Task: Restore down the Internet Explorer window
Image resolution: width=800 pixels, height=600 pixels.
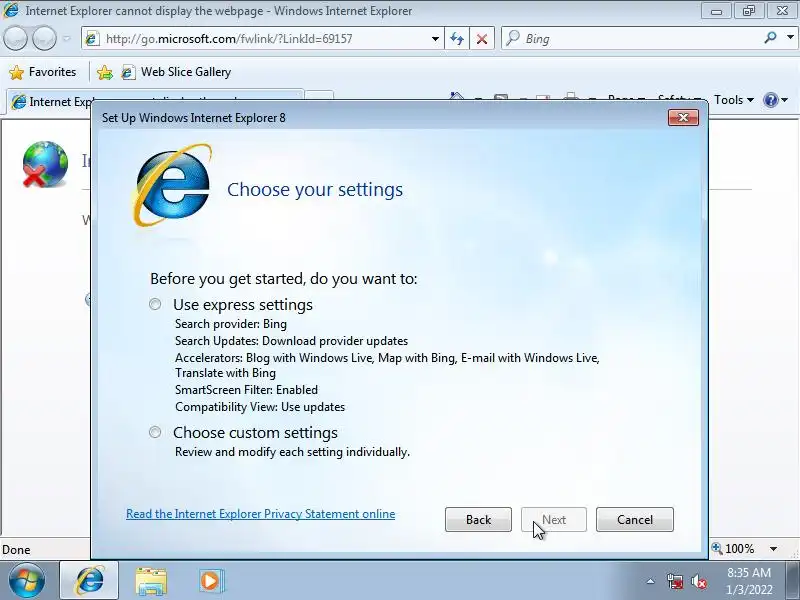Action: (748, 11)
